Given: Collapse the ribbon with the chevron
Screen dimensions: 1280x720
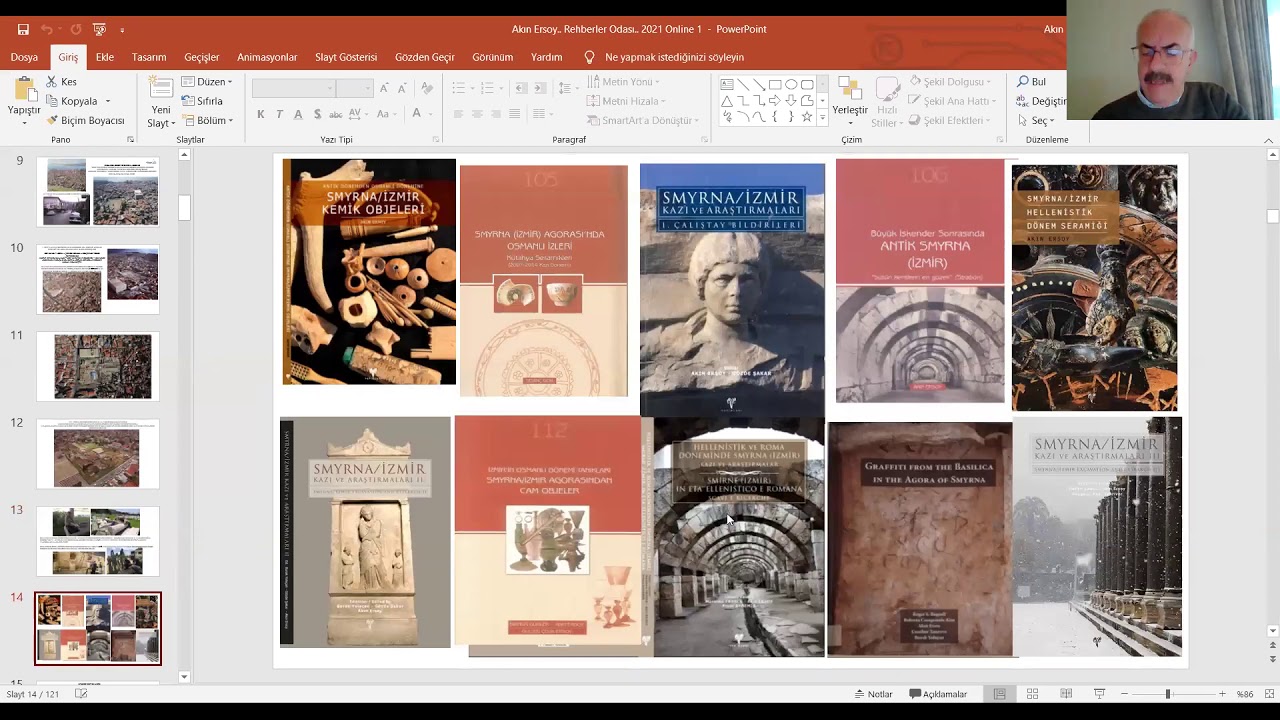Looking at the screenshot, I should 1269,140.
